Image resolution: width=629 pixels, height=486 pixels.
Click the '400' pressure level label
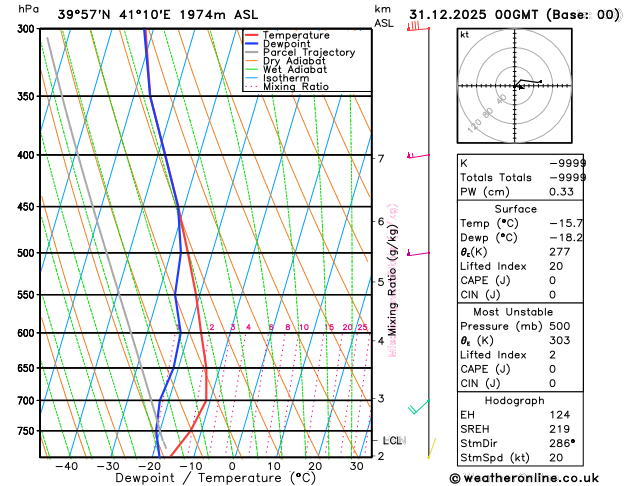[28, 155]
